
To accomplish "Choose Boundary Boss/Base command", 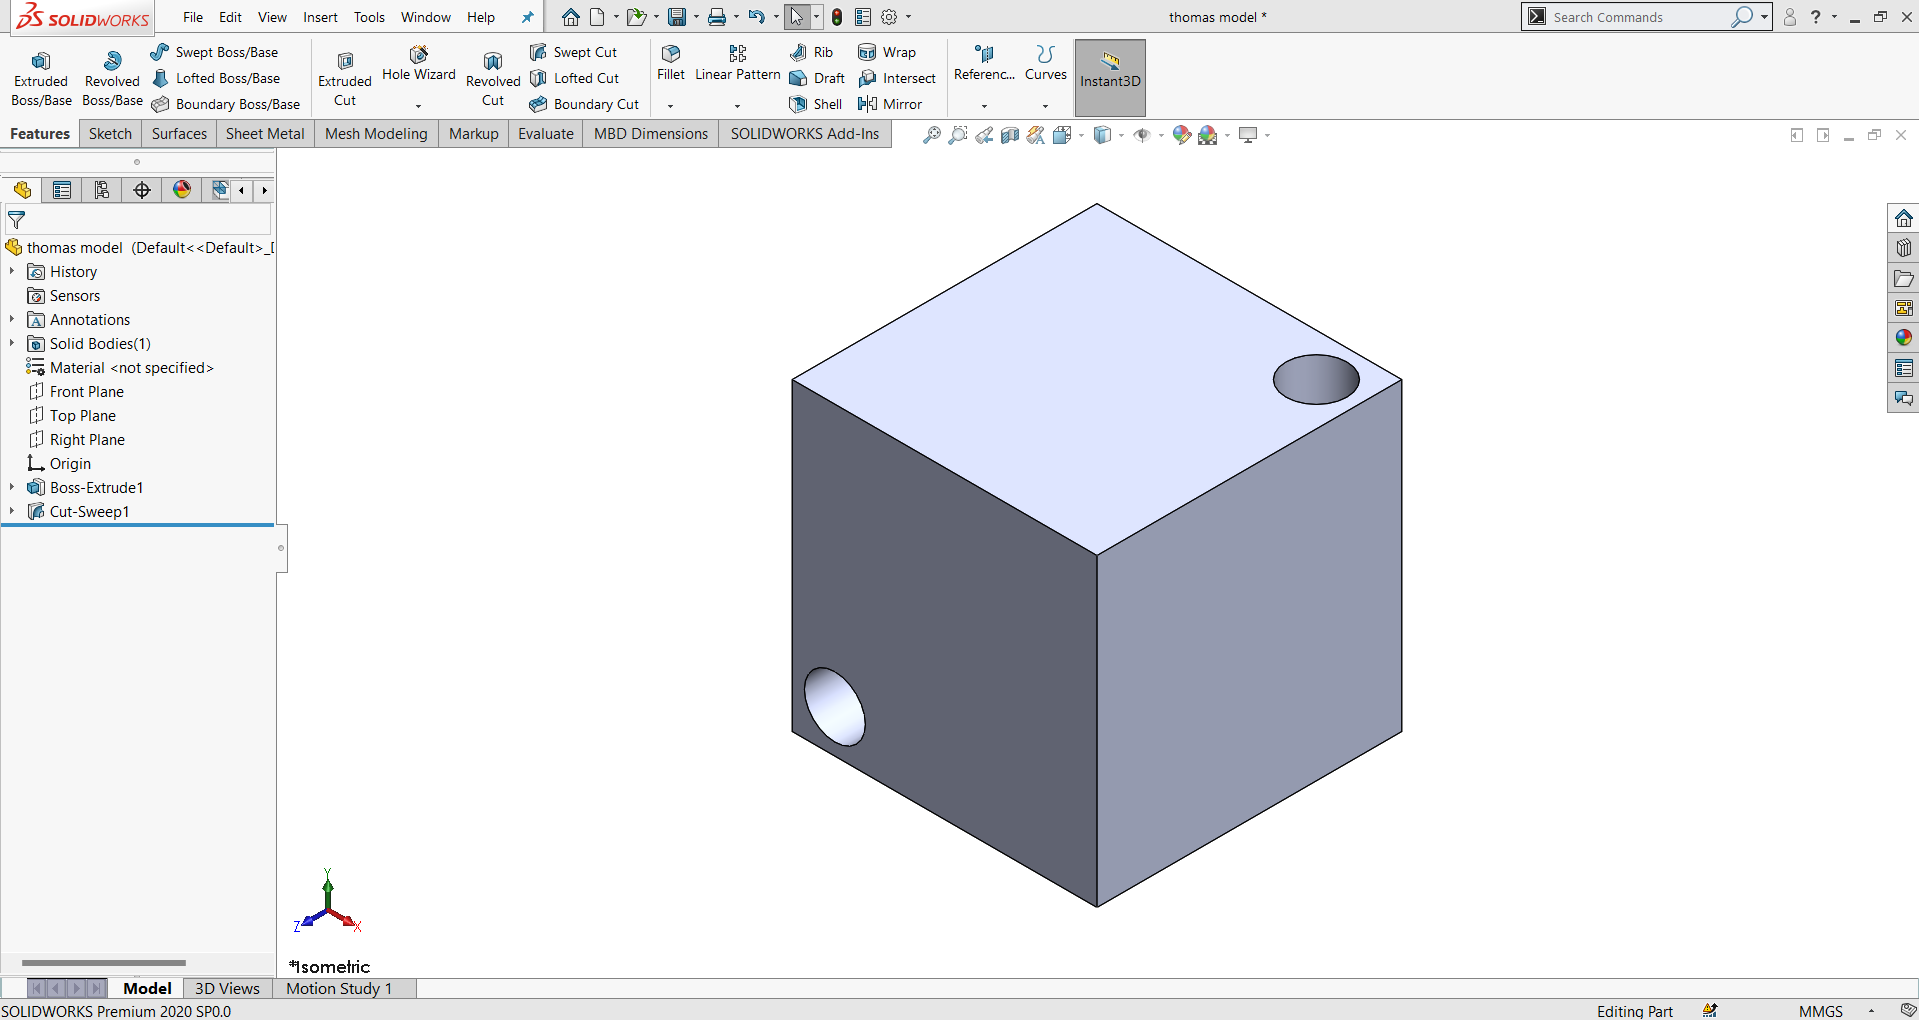I will (x=226, y=104).
